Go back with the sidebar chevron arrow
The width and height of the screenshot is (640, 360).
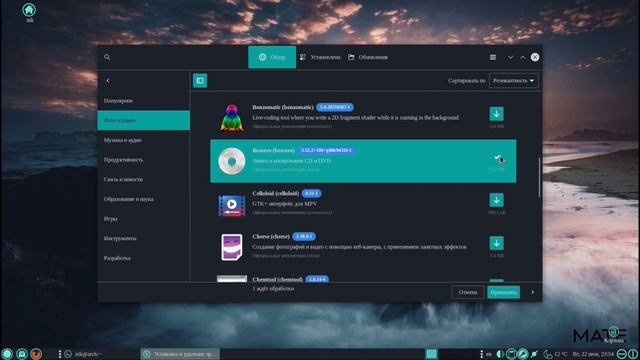pyautogui.click(x=108, y=81)
